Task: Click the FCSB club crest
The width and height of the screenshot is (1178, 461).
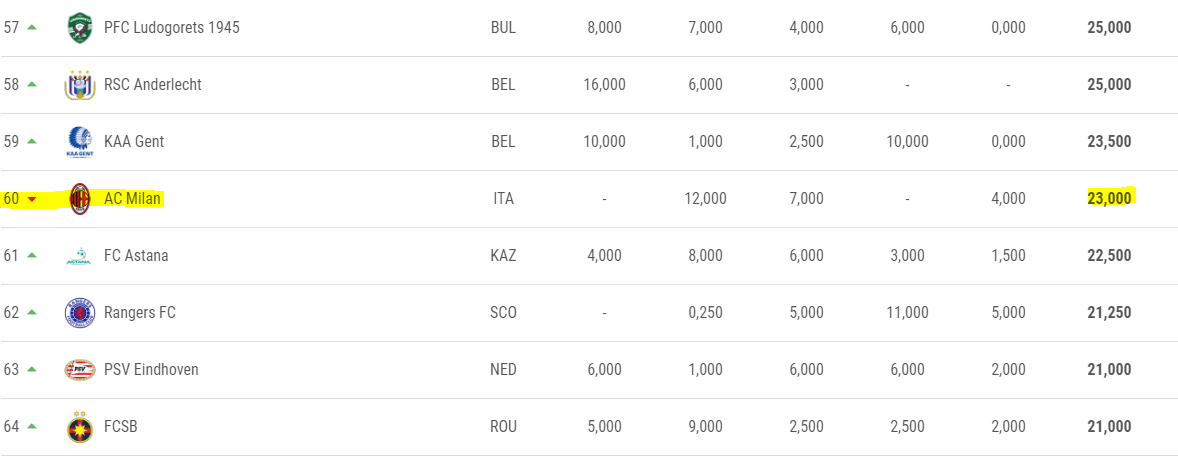Action: click(79, 427)
